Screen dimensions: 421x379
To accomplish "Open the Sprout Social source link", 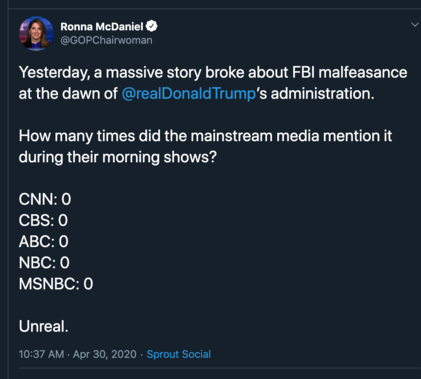I will click(179, 354).
